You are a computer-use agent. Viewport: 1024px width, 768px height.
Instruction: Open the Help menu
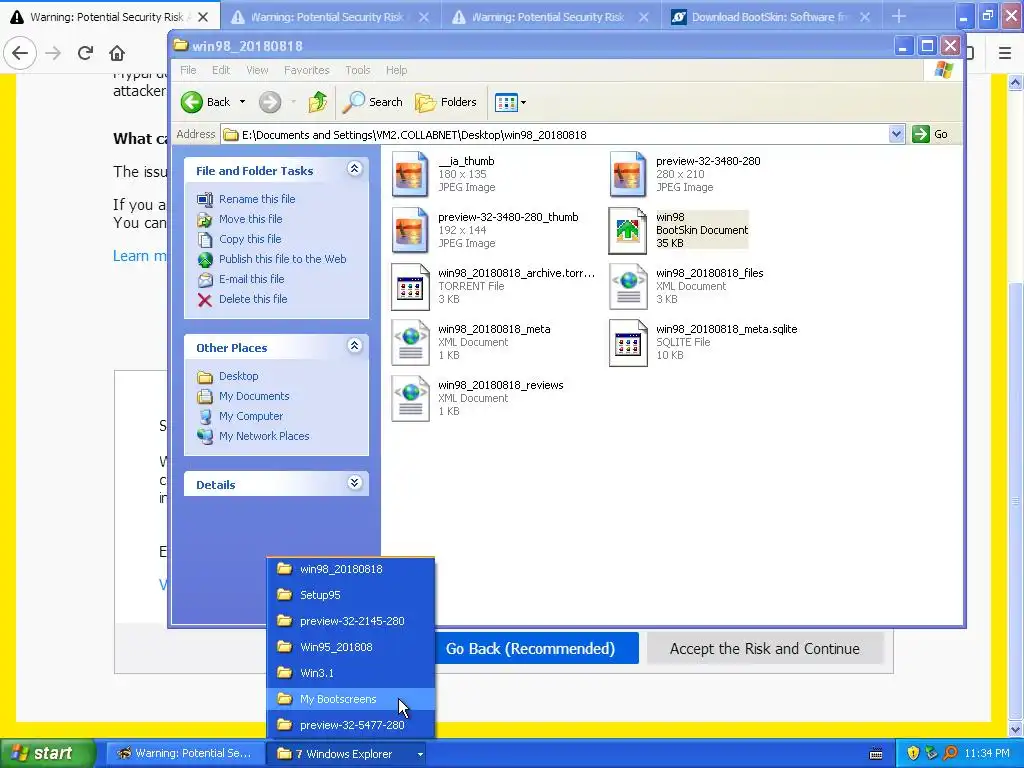pos(396,70)
